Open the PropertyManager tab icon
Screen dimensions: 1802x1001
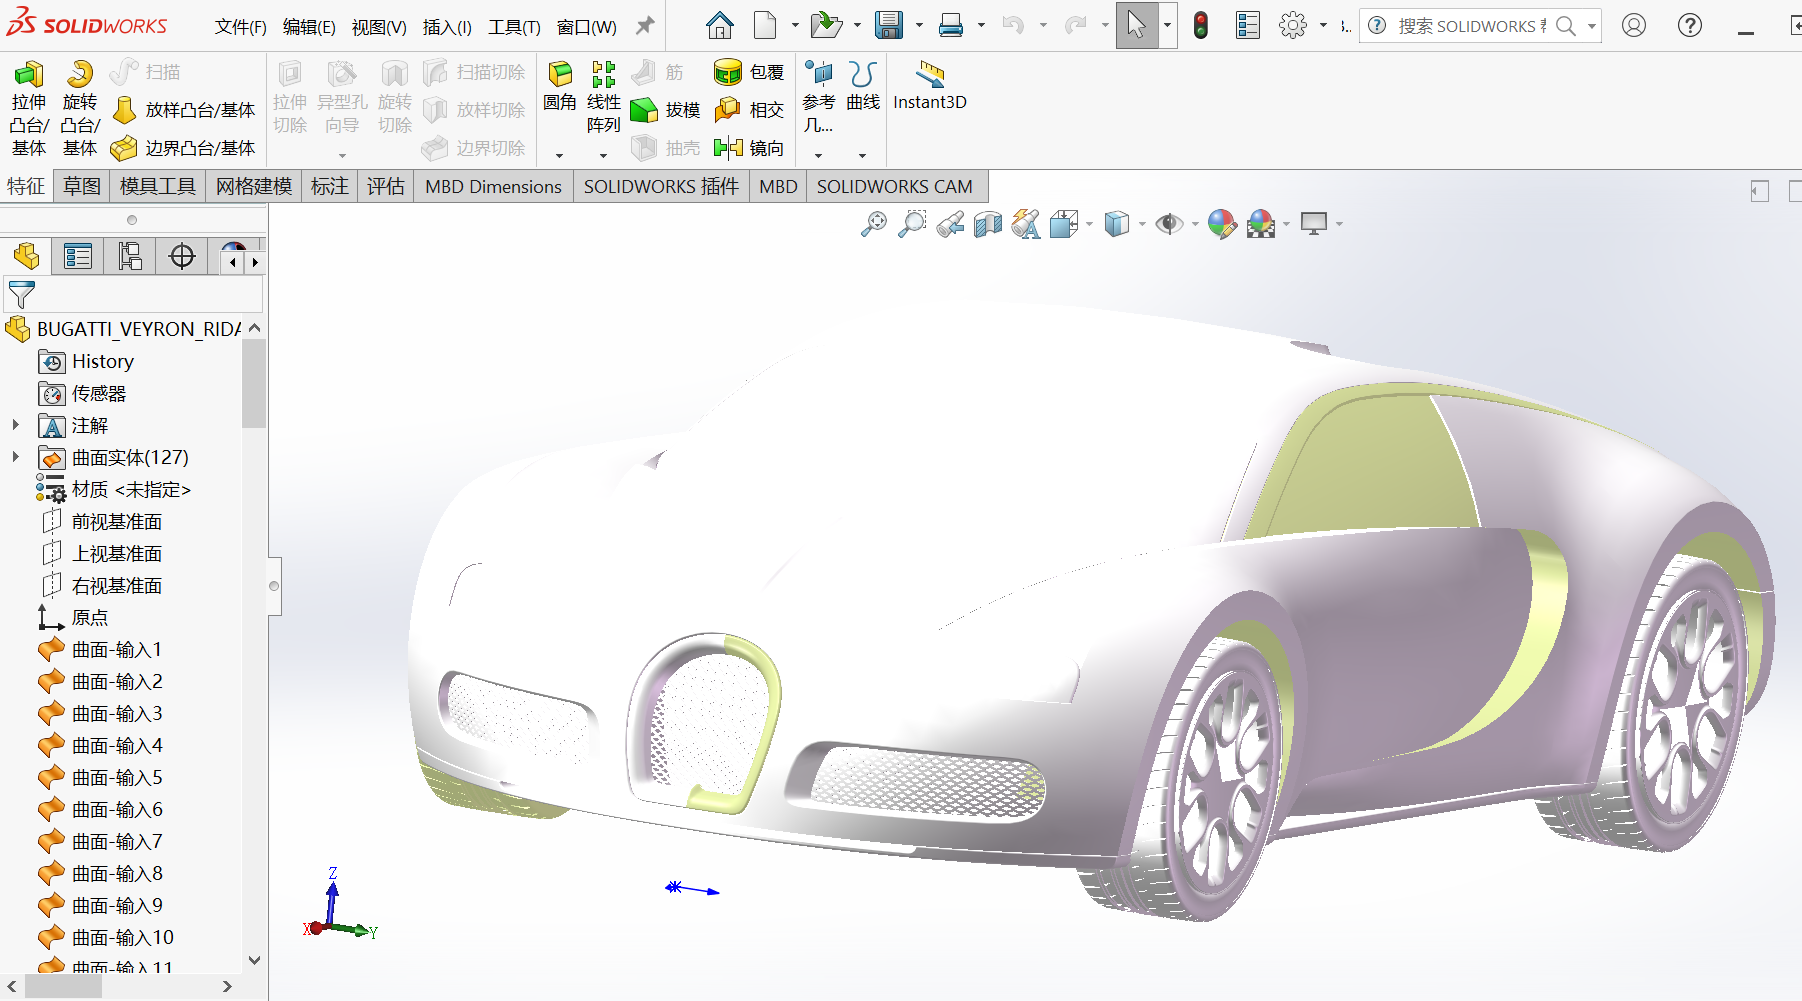[78, 257]
